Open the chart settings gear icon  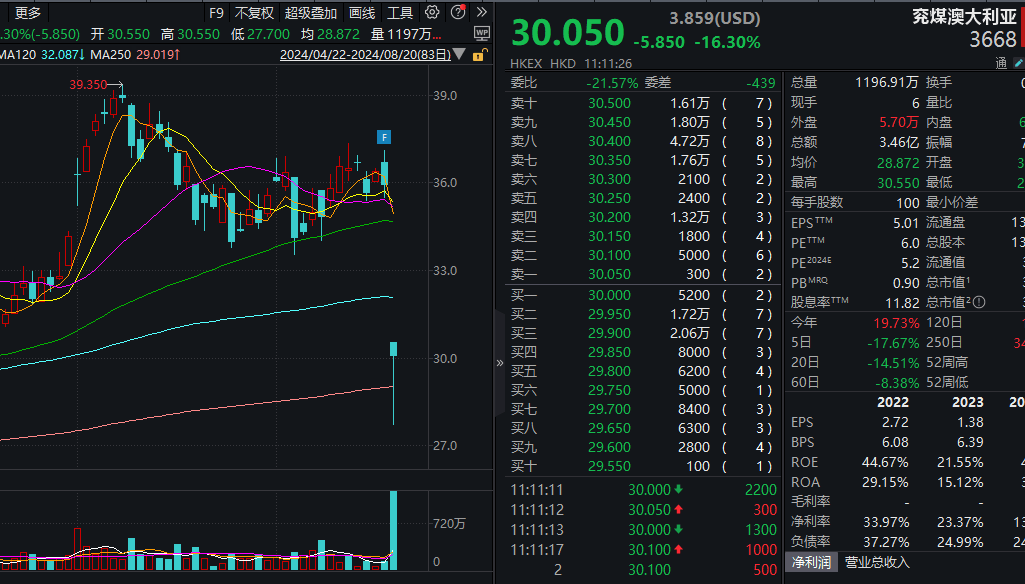(x=432, y=13)
